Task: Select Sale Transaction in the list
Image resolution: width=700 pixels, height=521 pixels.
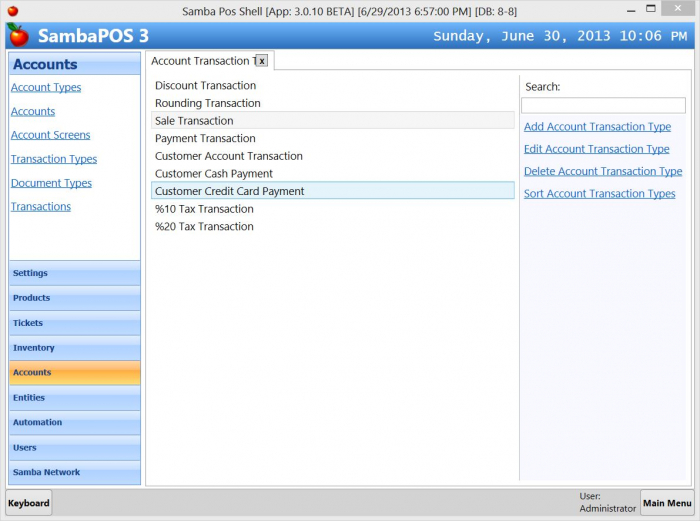Action: click(194, 121)
